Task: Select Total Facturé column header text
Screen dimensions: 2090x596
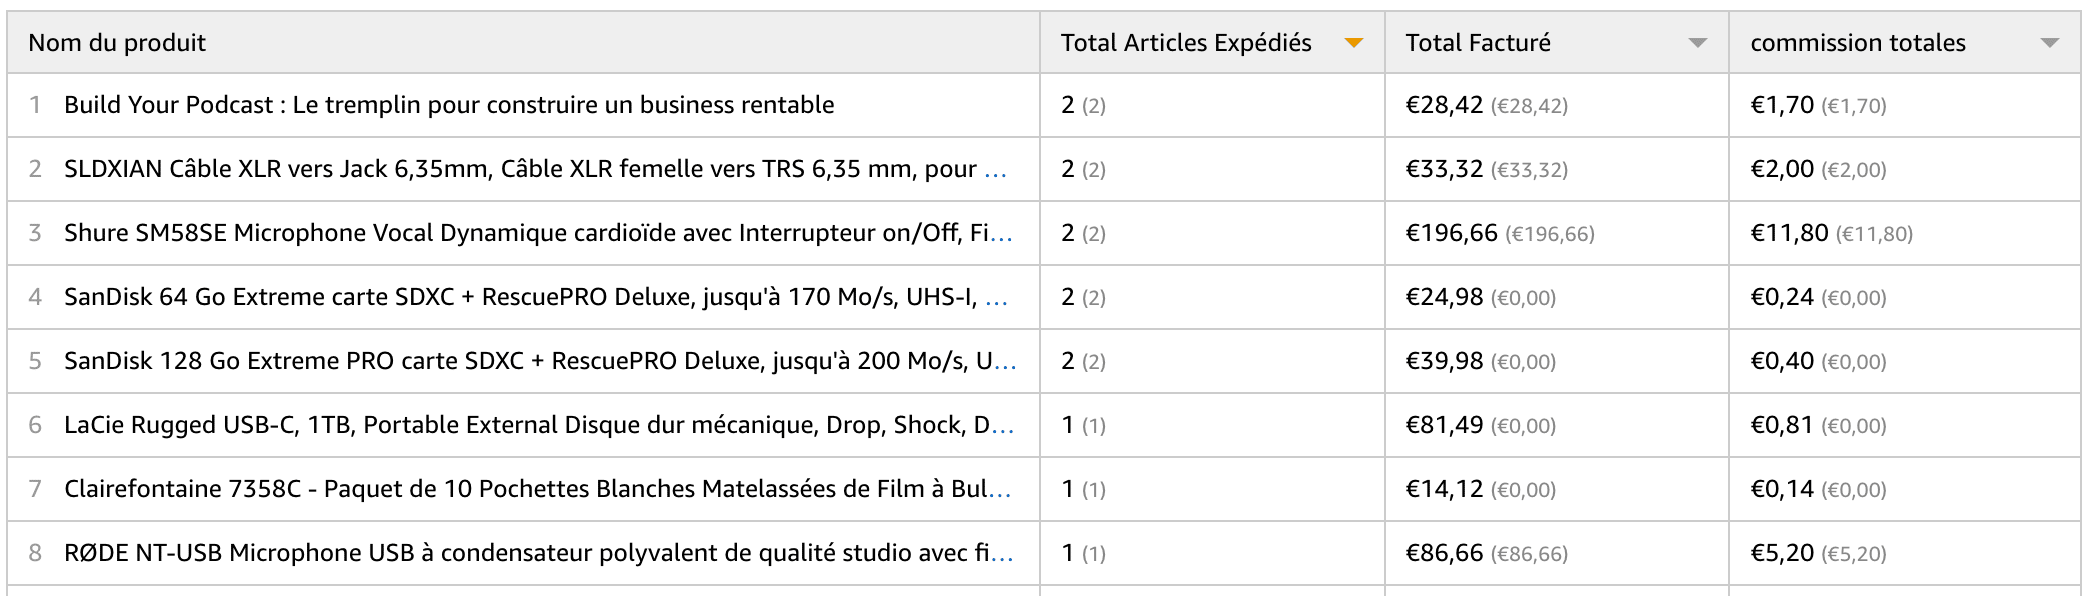Action: (x=1478, y=43)
